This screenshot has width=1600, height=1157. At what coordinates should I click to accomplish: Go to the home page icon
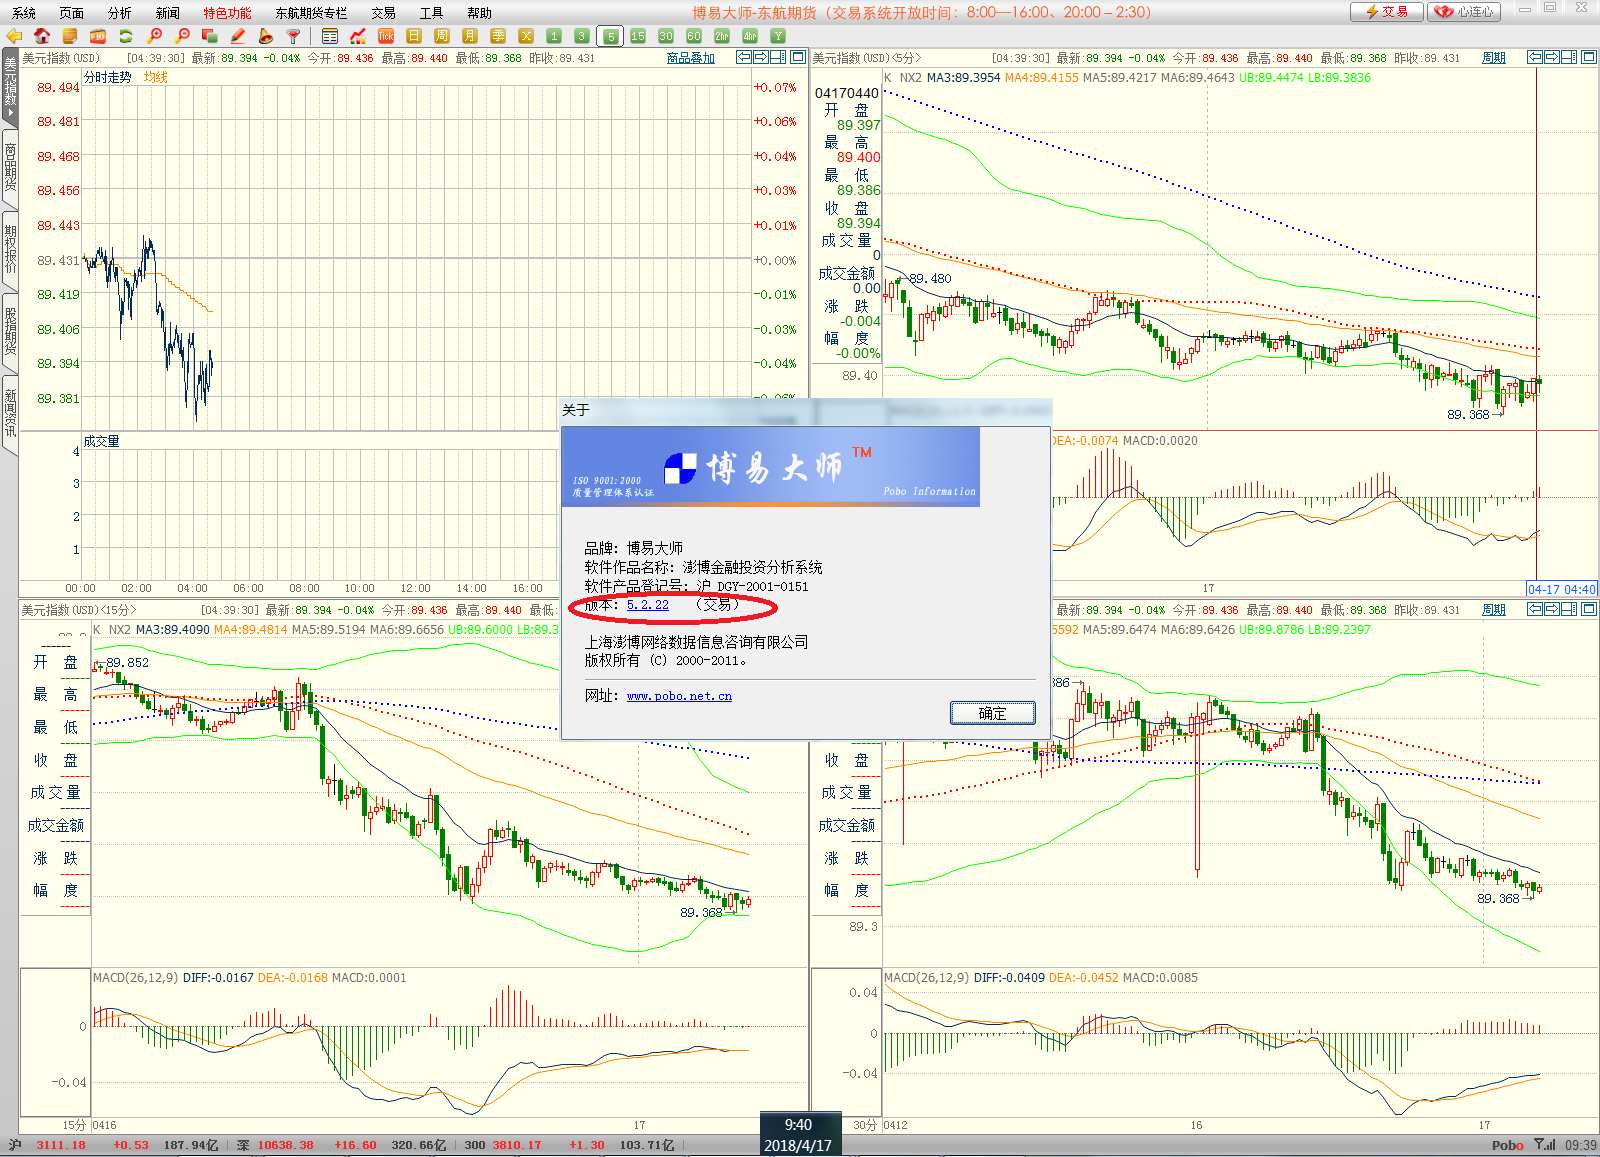pos(42,36)
